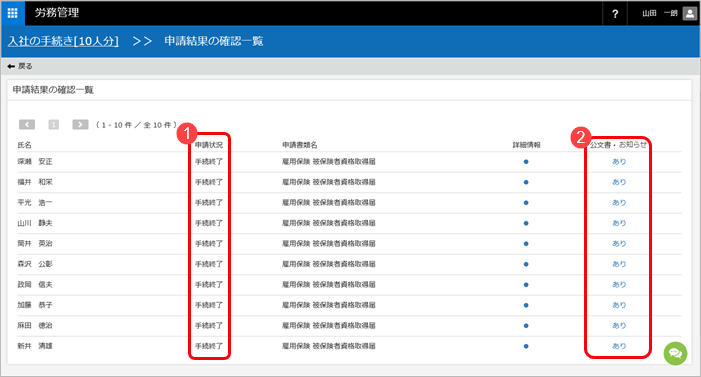This screenshot has height=377, width=701.
Task: Click the name 筒井 英治
Action: tap(35, 244)
